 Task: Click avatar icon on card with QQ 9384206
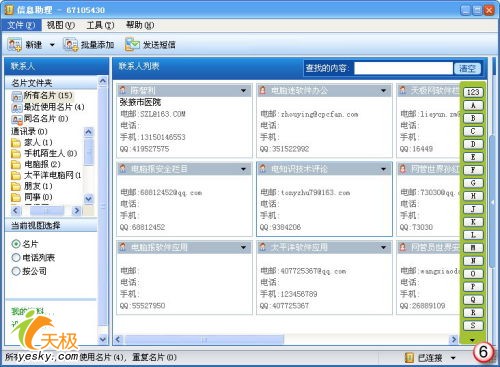[263, 169]
